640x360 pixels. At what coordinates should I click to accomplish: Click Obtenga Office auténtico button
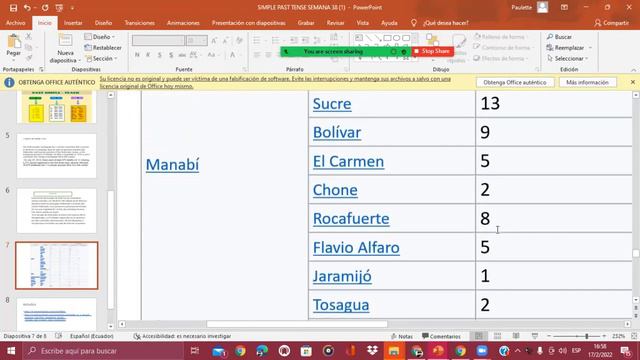[515, 82]
